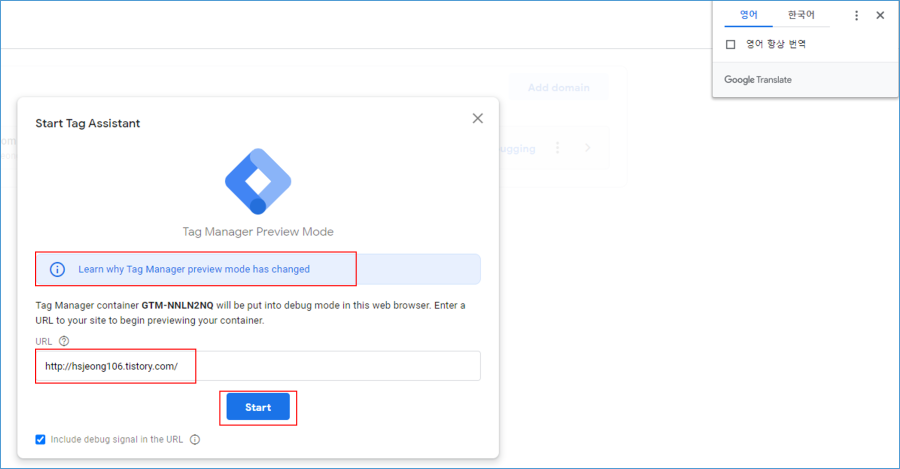Toggle 'Include debug signal in the URL' checkbox
The image size is (900, 469).
pos(40,440)
